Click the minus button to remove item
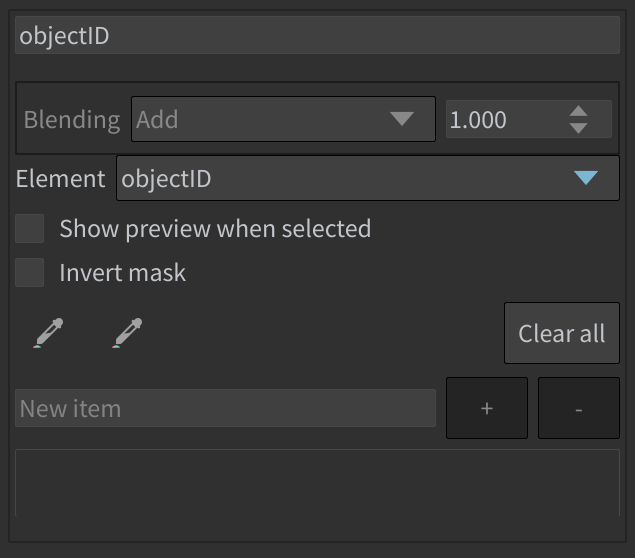The image size is (635, 558). click(579, 408)
